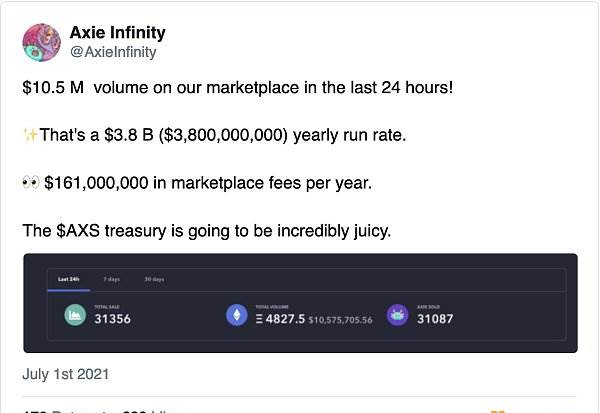Open the Axie Infinity display name
This screenshot has width=600, height=413.
click(117, 33)
